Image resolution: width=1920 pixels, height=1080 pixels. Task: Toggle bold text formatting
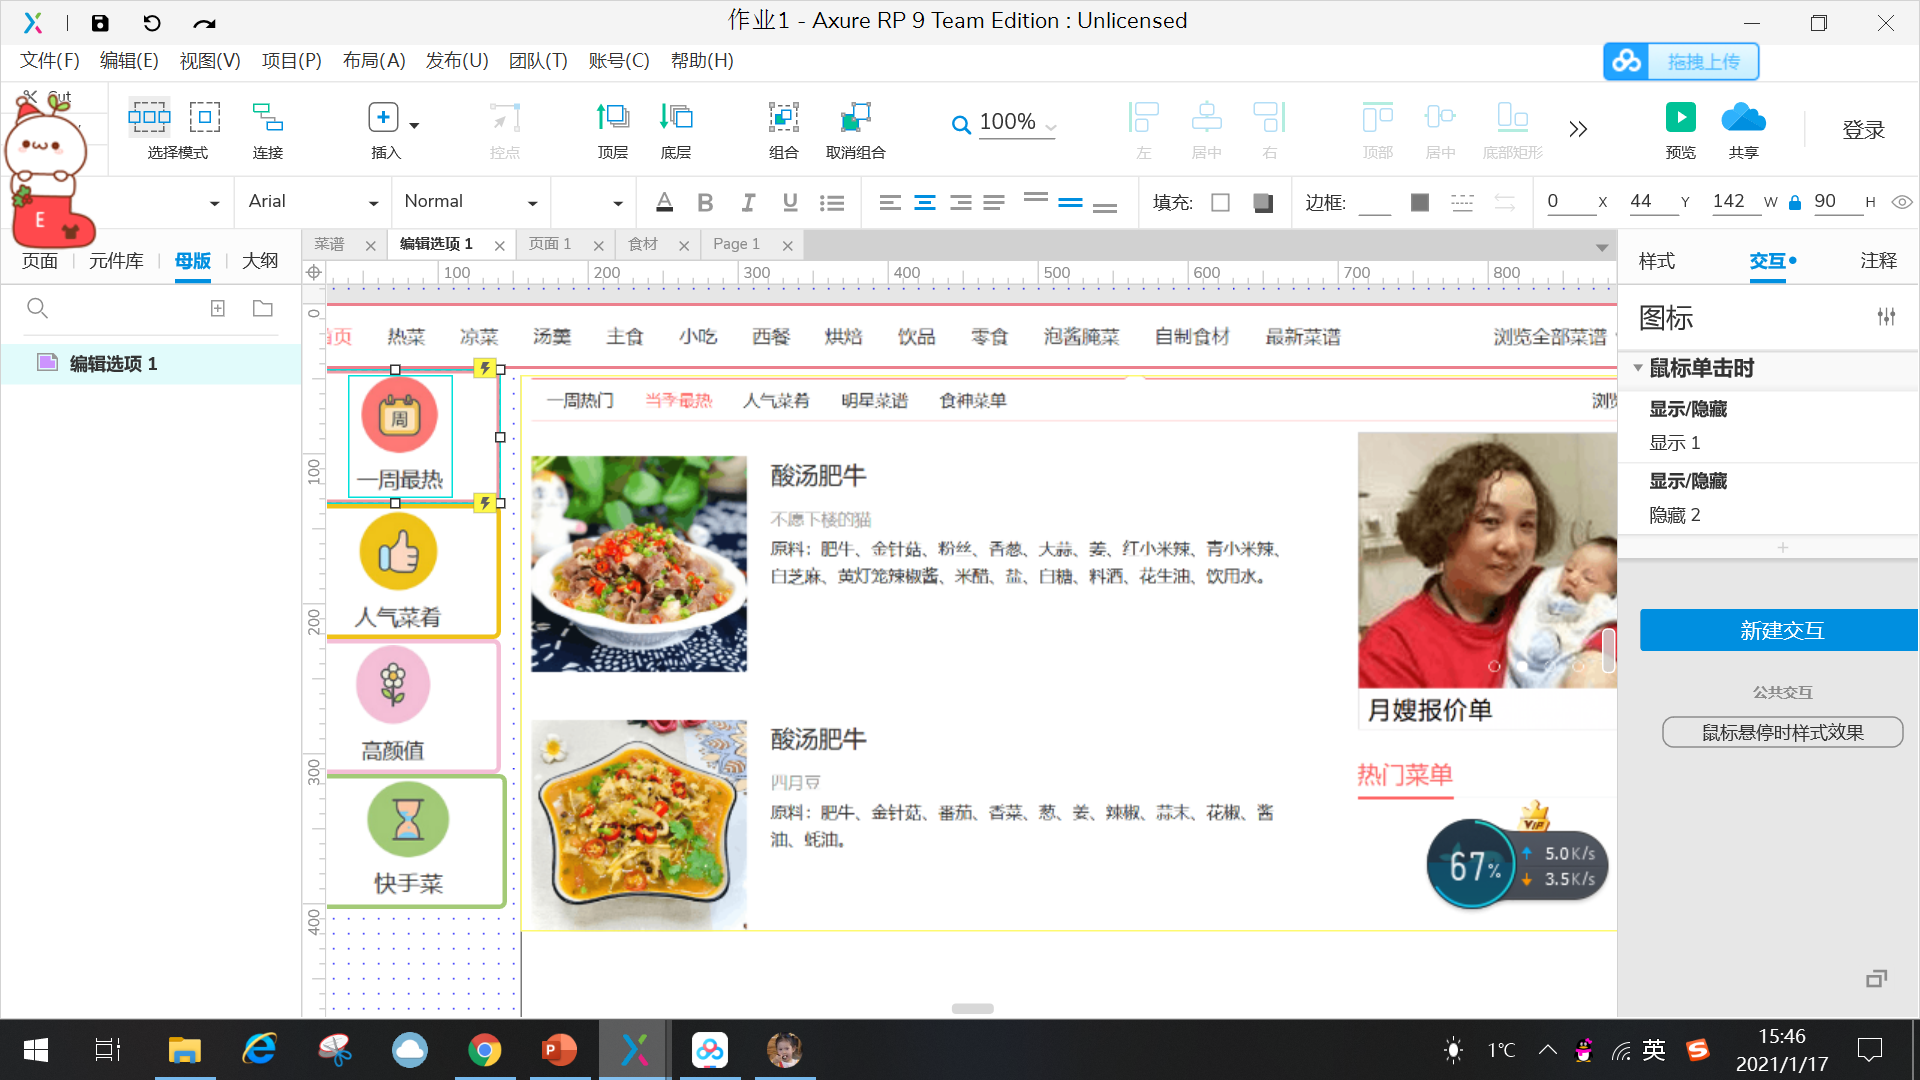pyautogui.click(x=705, y=203)
